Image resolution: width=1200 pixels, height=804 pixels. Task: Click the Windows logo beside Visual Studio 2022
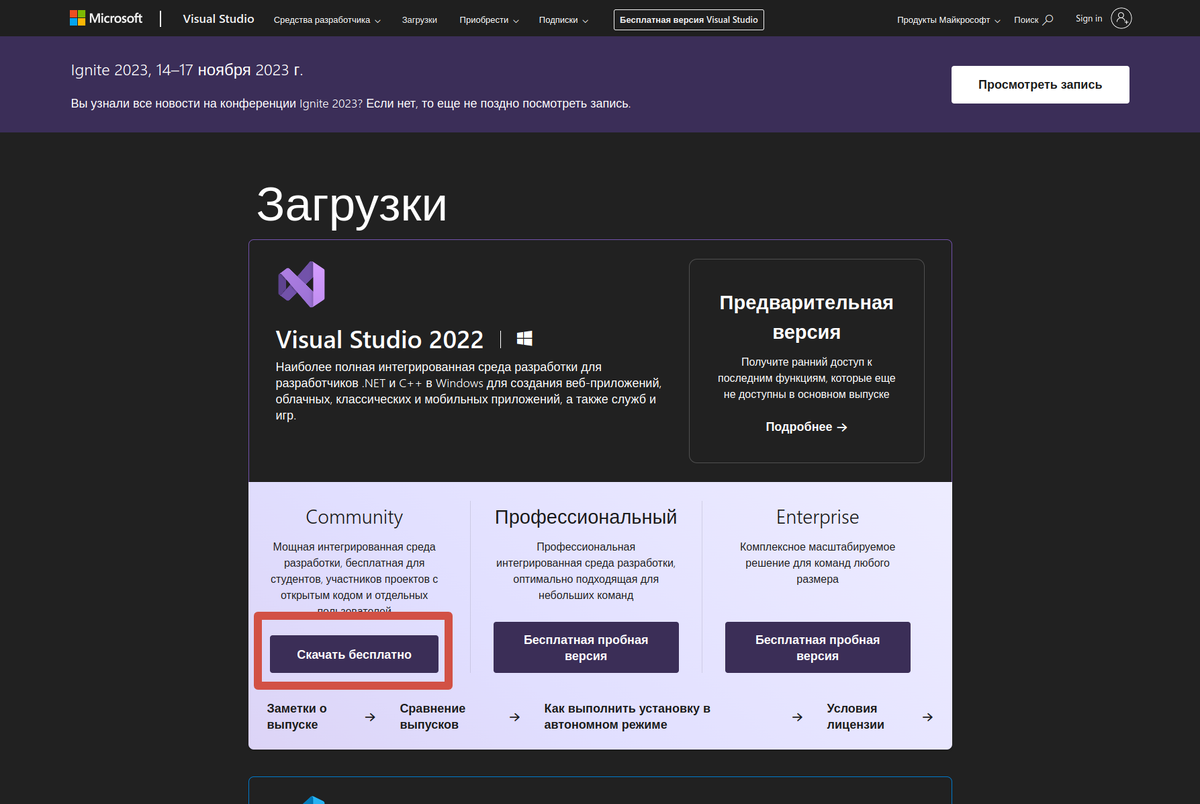tap(524, 338)
